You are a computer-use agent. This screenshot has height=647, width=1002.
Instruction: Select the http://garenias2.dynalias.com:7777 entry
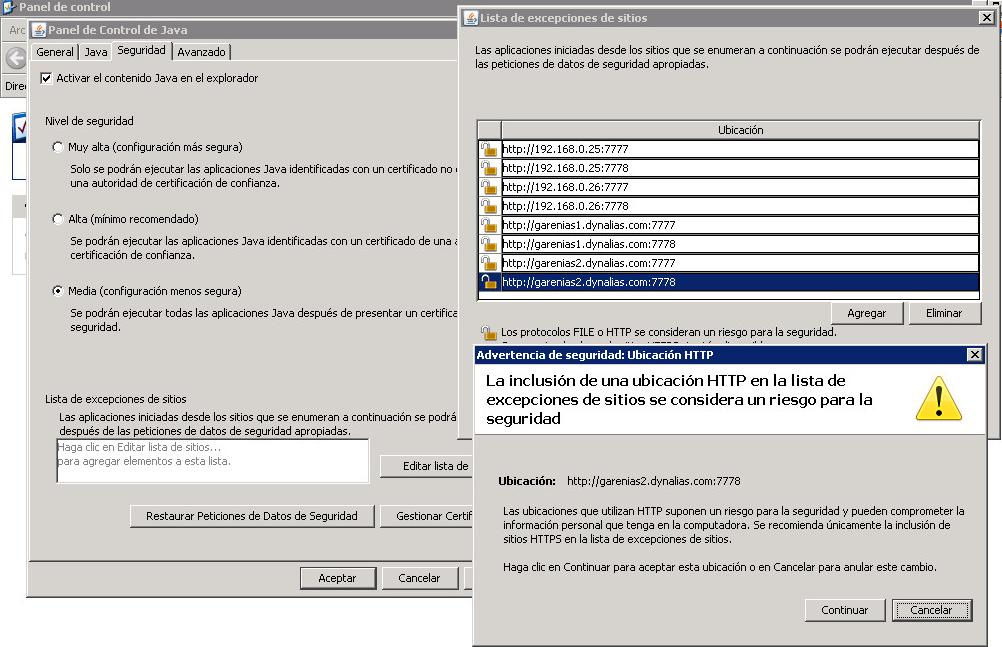click(741, 263)
